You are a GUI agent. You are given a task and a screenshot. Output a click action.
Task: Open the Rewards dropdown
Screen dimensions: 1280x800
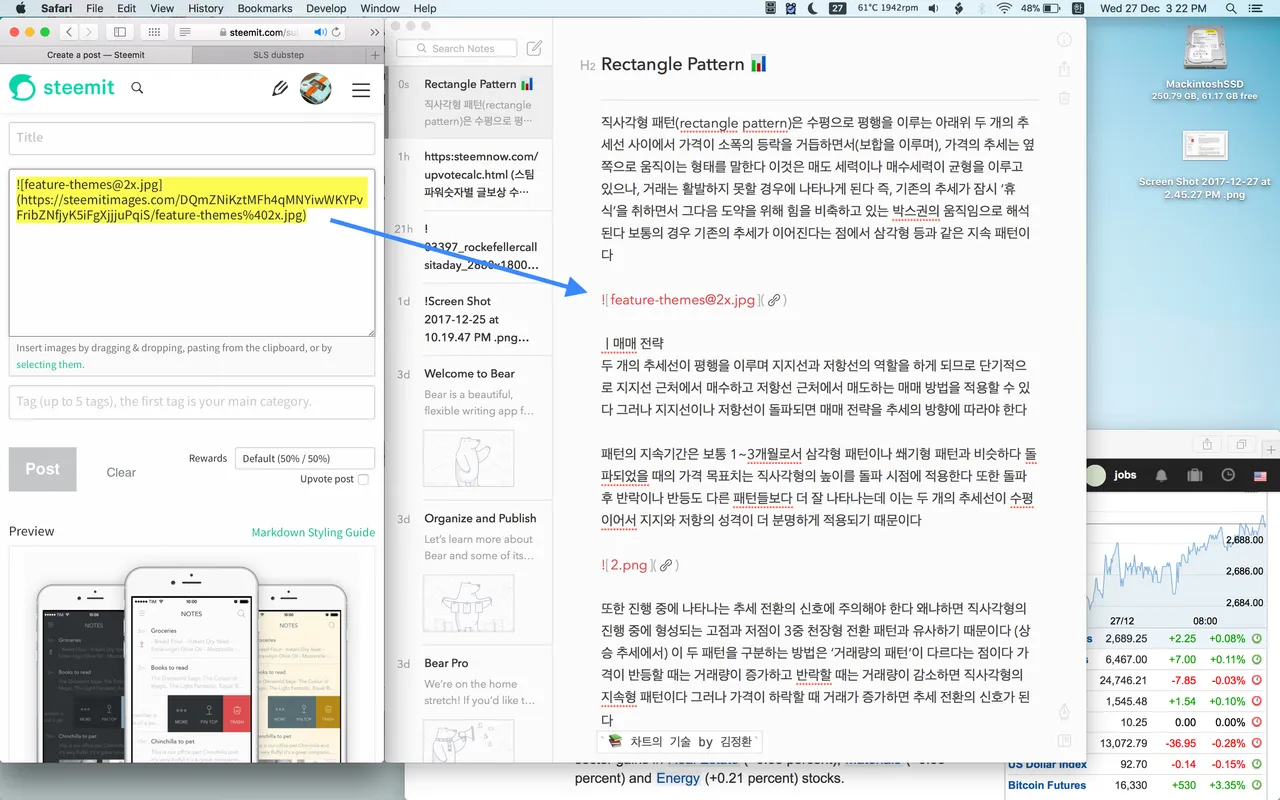[x=305, y=458]
